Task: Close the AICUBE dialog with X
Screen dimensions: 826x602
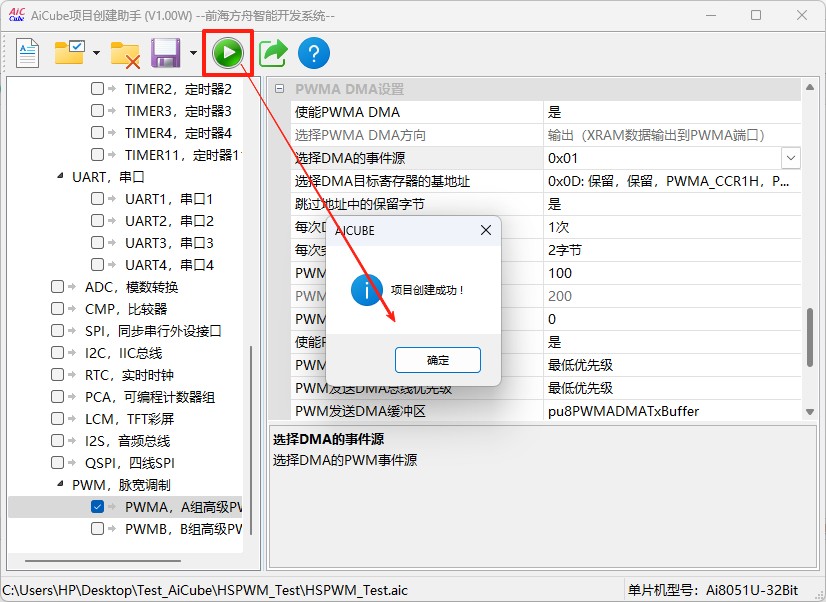Action: click(x=486, y=230)
